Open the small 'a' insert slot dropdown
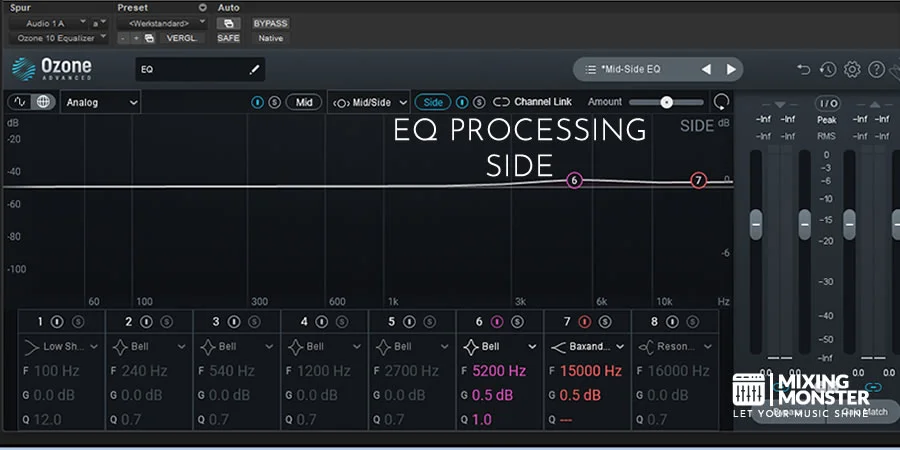 pyautogui.click(x=99, y=24)
